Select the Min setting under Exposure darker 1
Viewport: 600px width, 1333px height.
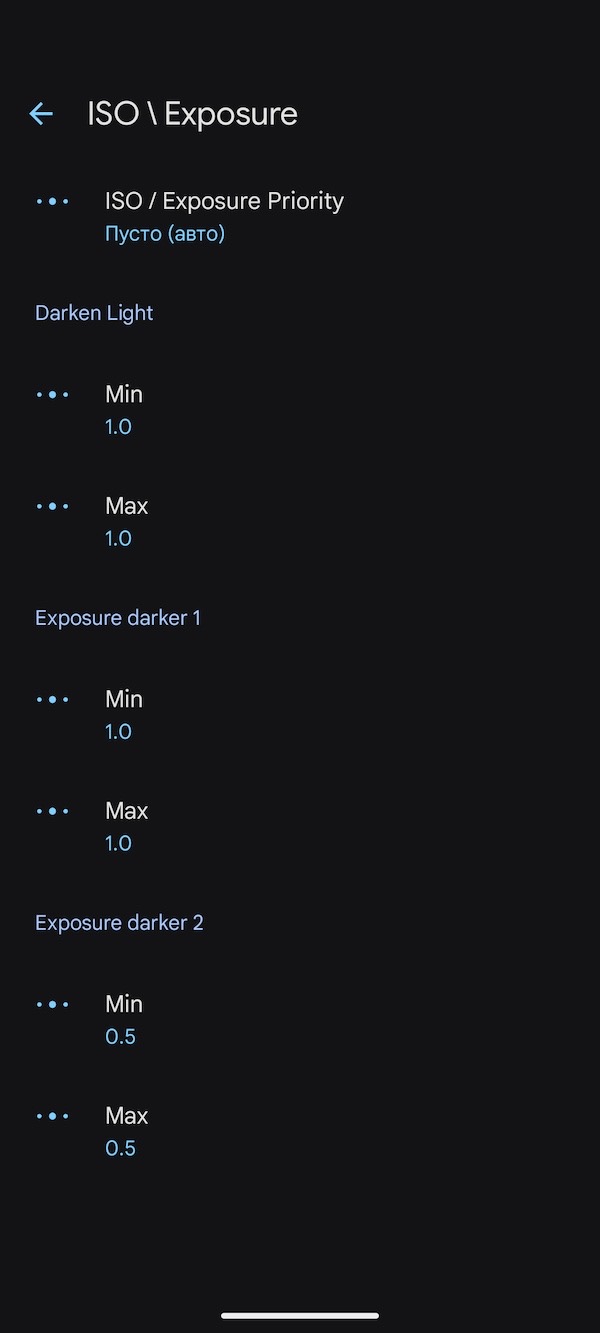click(123, 699)
